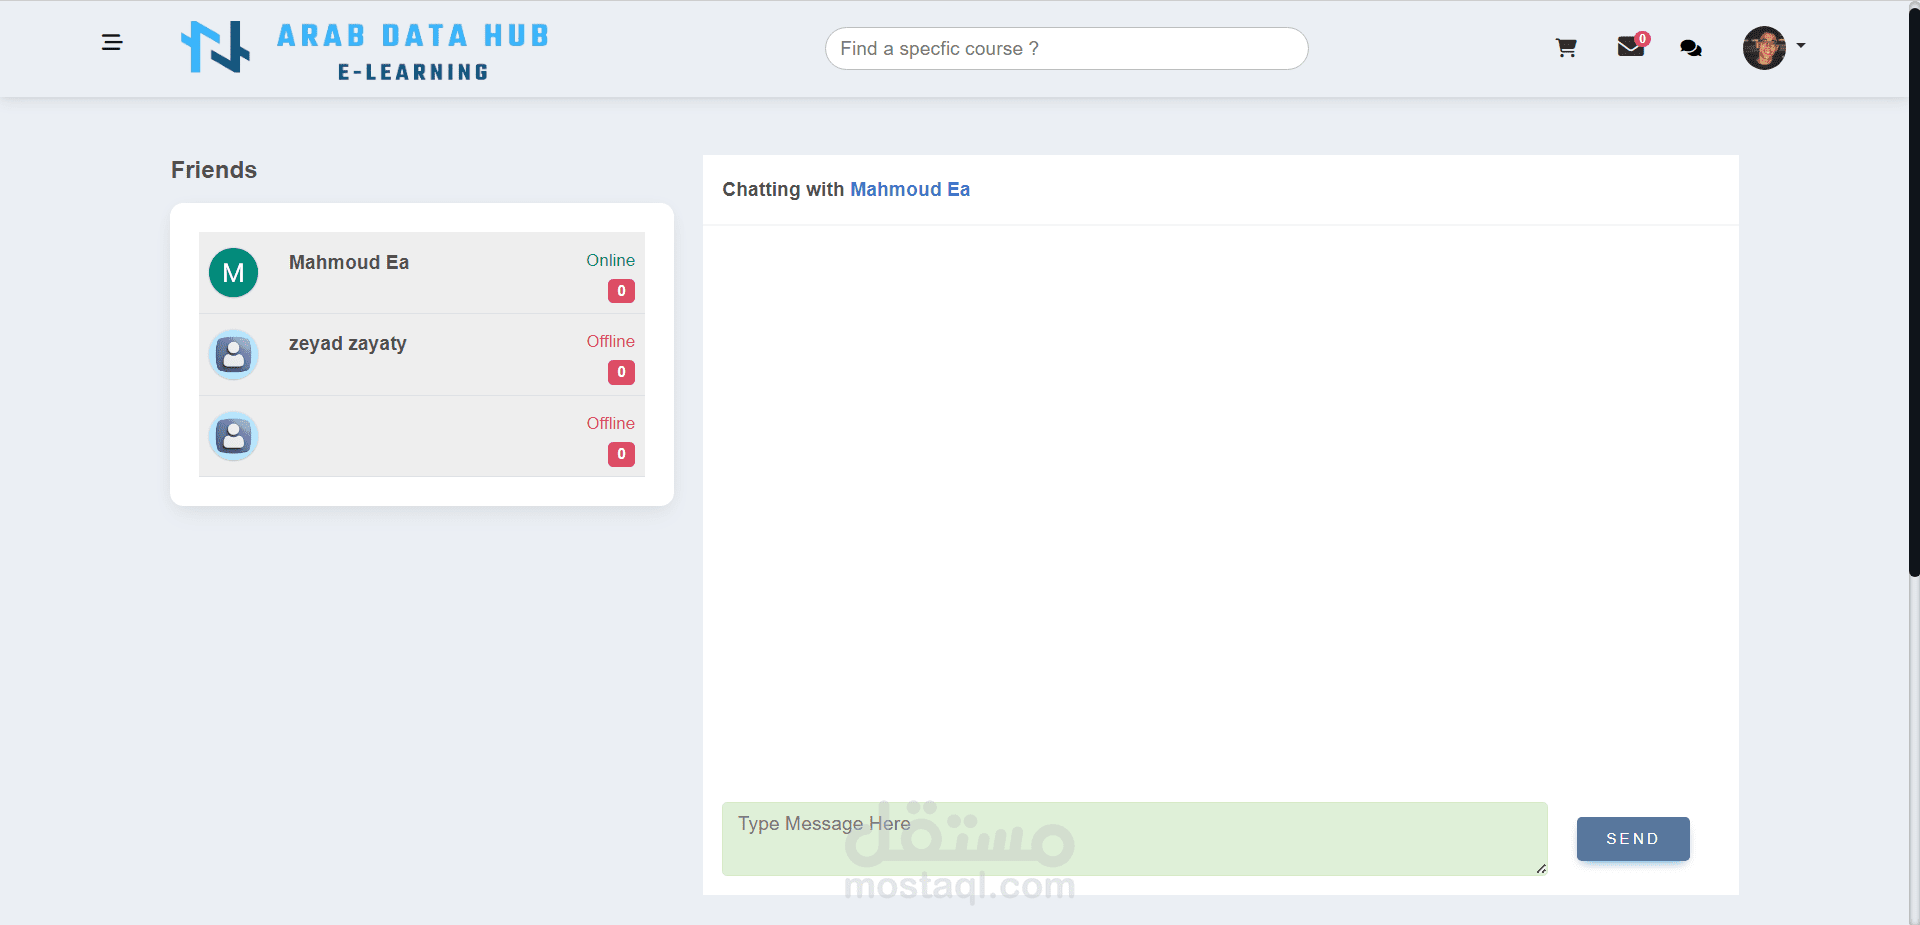Click the unnamed friend's unread badge

coord(621,454)
